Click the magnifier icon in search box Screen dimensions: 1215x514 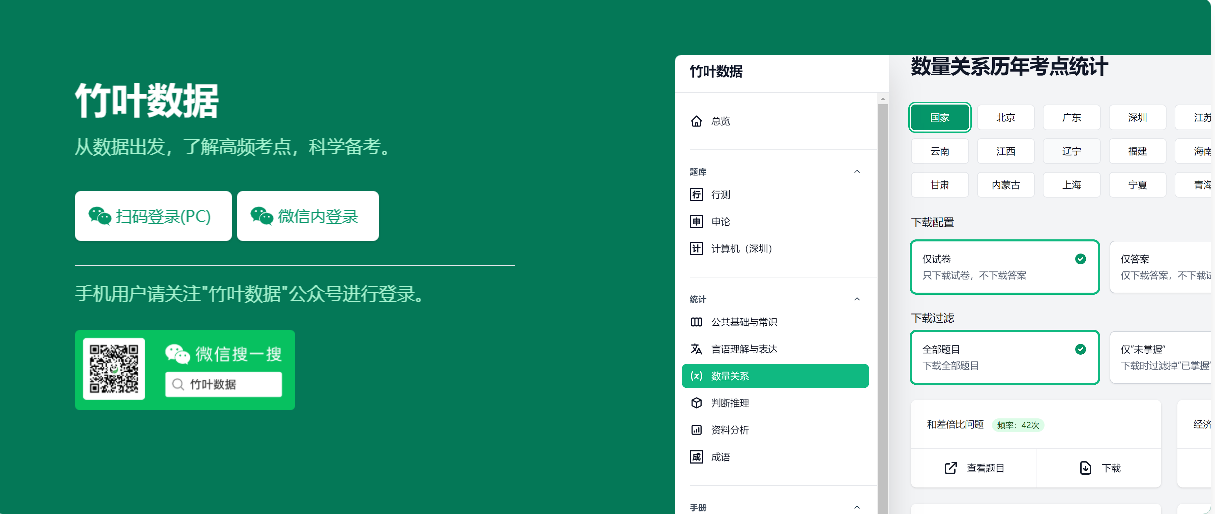coord(178,384)
